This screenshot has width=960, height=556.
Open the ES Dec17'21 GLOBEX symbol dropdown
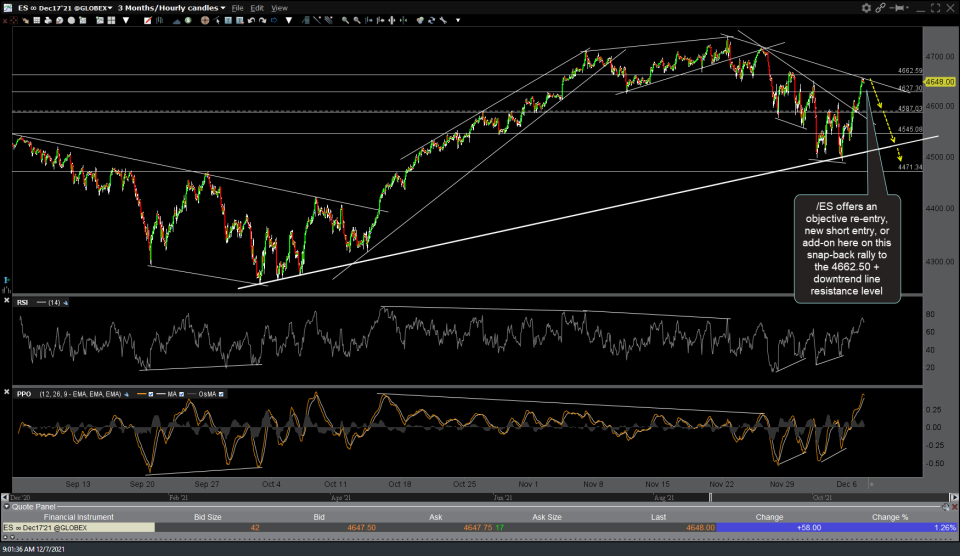click(x=110, y=8)
